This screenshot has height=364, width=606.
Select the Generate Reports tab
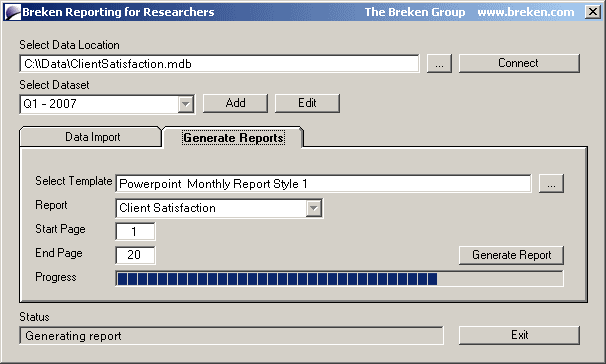[x=233, y=138]
